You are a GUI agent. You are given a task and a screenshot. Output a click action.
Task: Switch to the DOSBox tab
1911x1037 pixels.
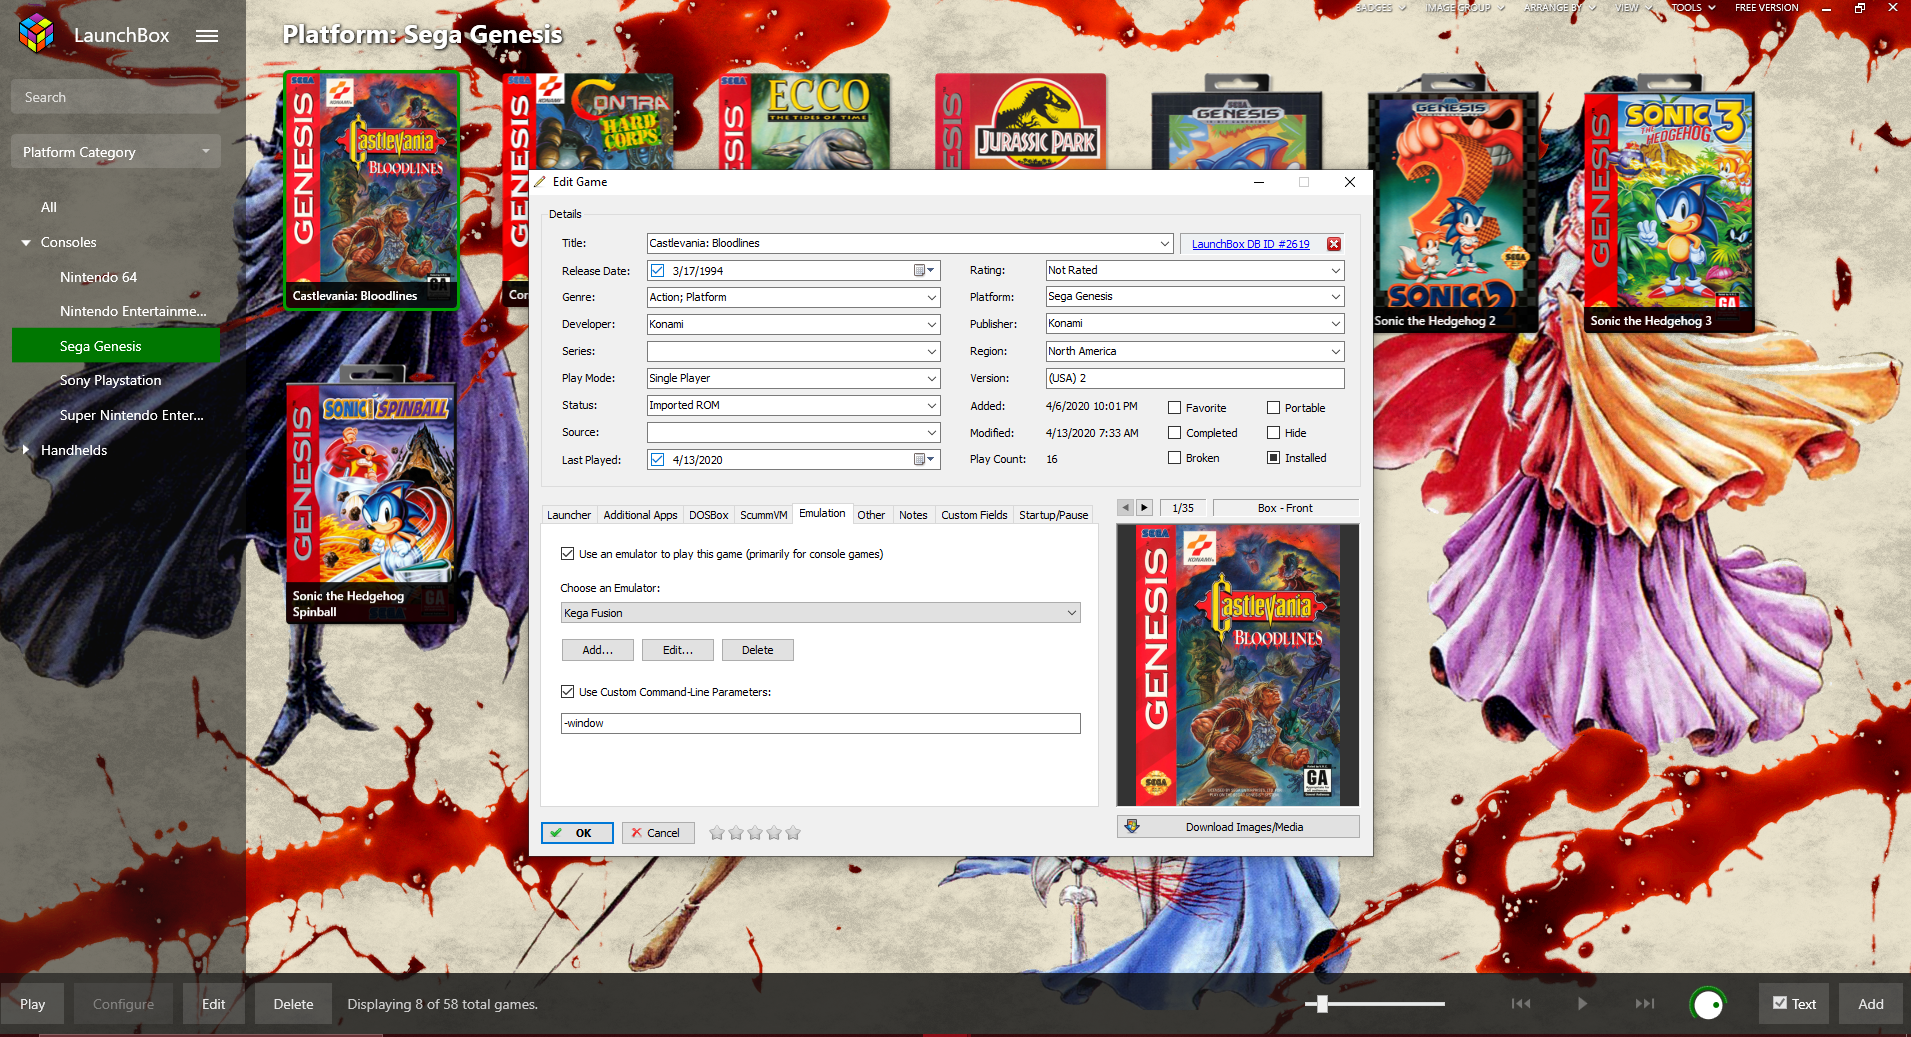708,515
